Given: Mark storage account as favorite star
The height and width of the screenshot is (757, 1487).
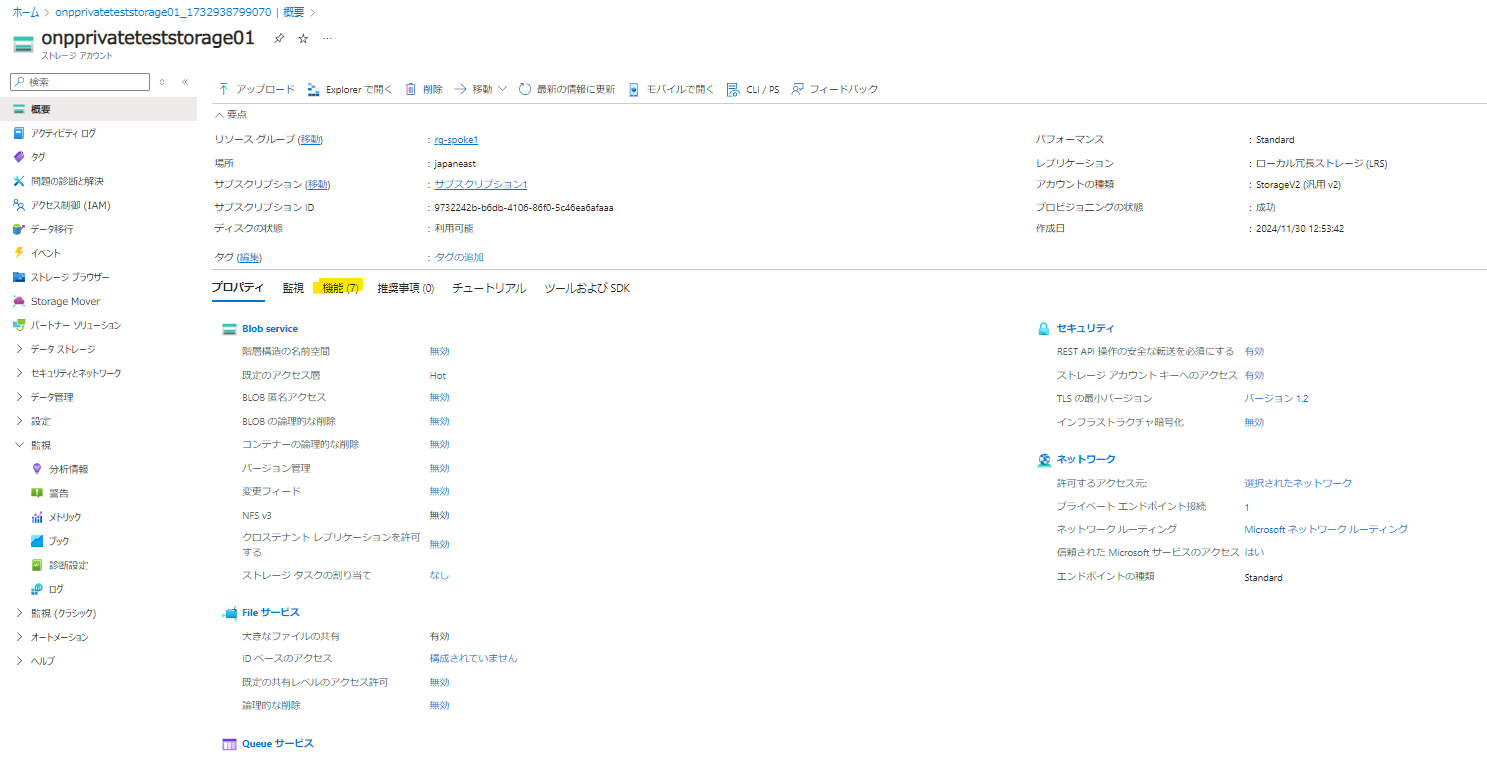Looking at the screenshot, I should click(x=303, y=38).
